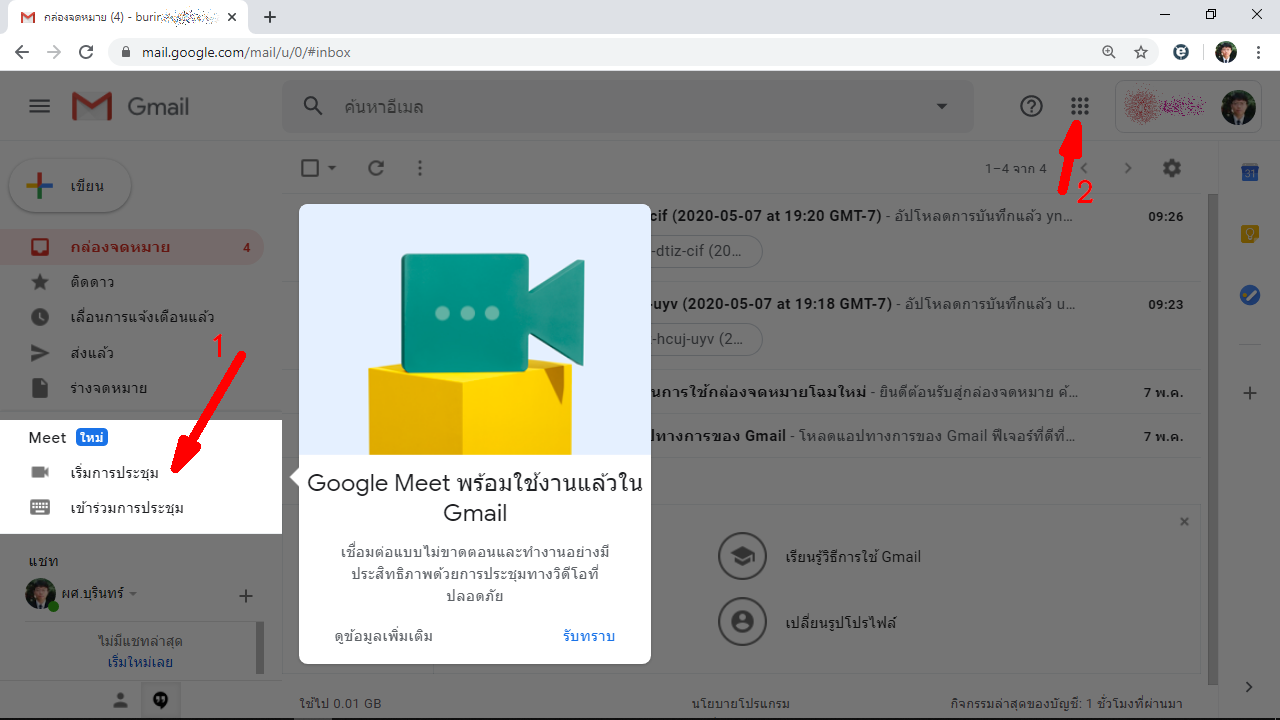Open Google Tasks in side panel
1280x720 pixels.
click(1249, 295)
